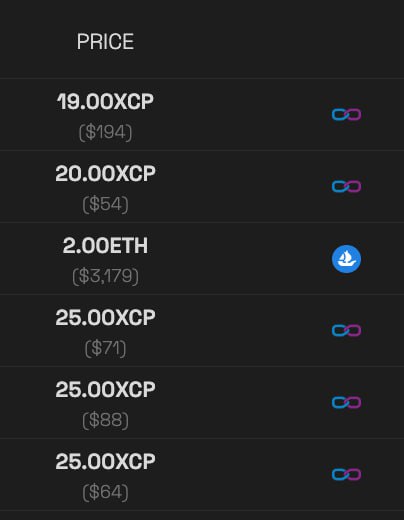Click the ($64) dollar value
The image size is (404, 520).
[x=105, y=492]
